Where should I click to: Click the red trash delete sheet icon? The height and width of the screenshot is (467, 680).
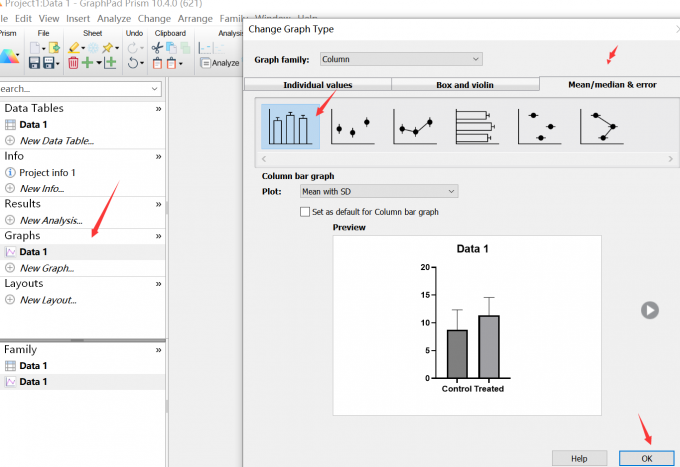pyautogui.click(x=73, y=63)
